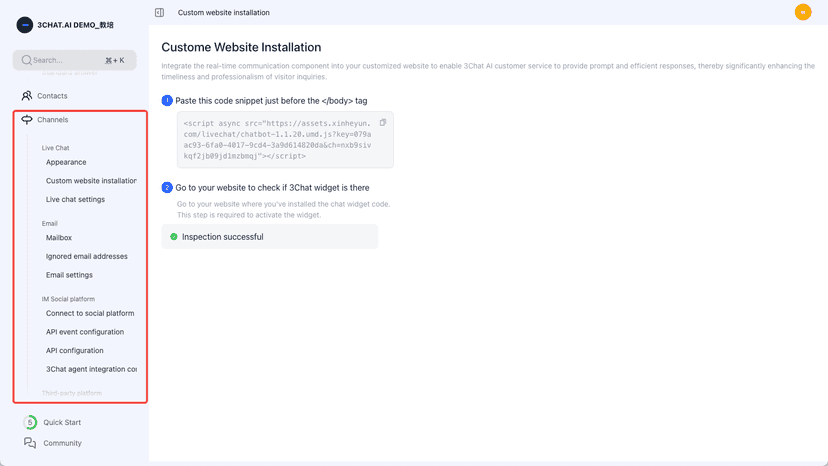This screenshot has width=828, height=466.
Task: Click the Community chat bubbles icon
Action: tap(30, 443)
